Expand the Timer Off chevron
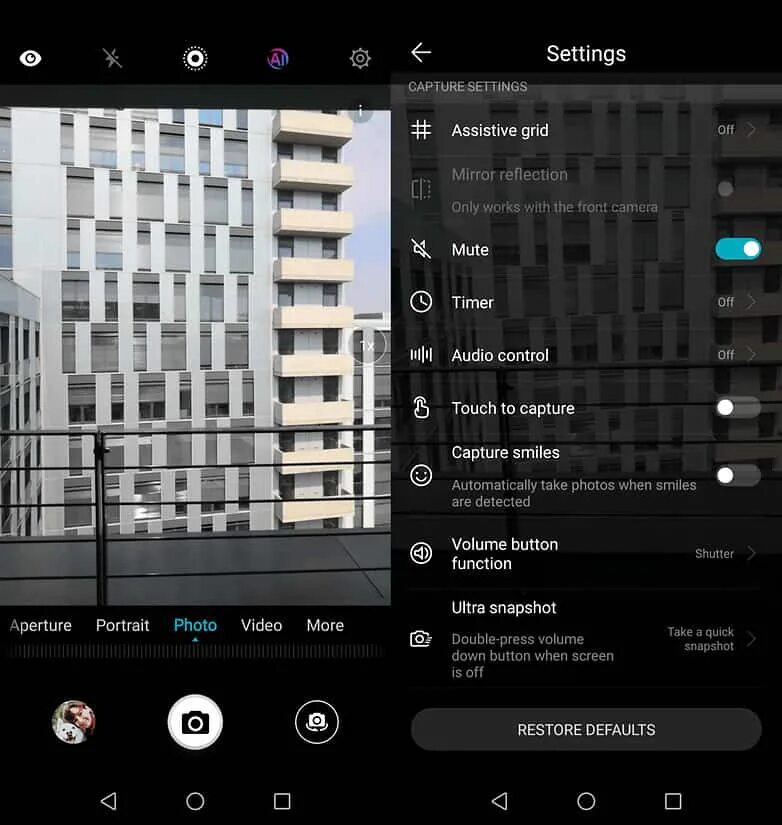Viewport: 782px width, 825px height. pyautogui.click(x=751, y=302)
